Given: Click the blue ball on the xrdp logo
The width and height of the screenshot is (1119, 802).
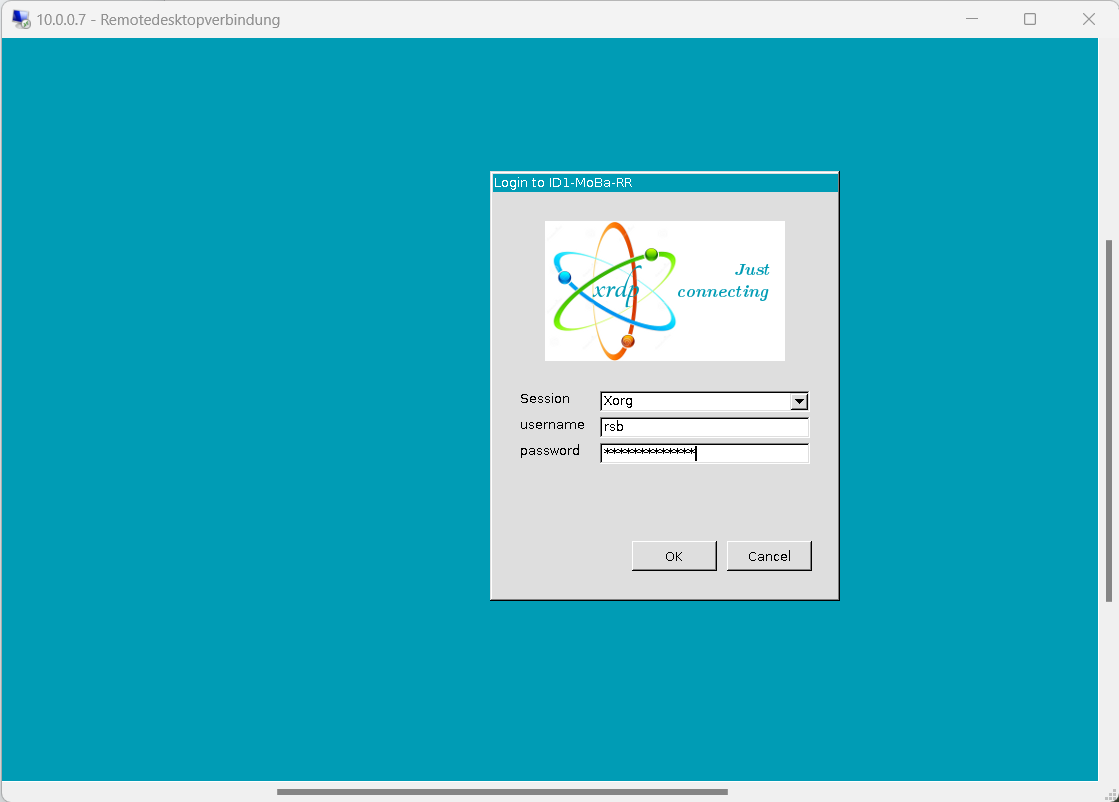Looking at the screenshot, I should [x=564, y=277].
